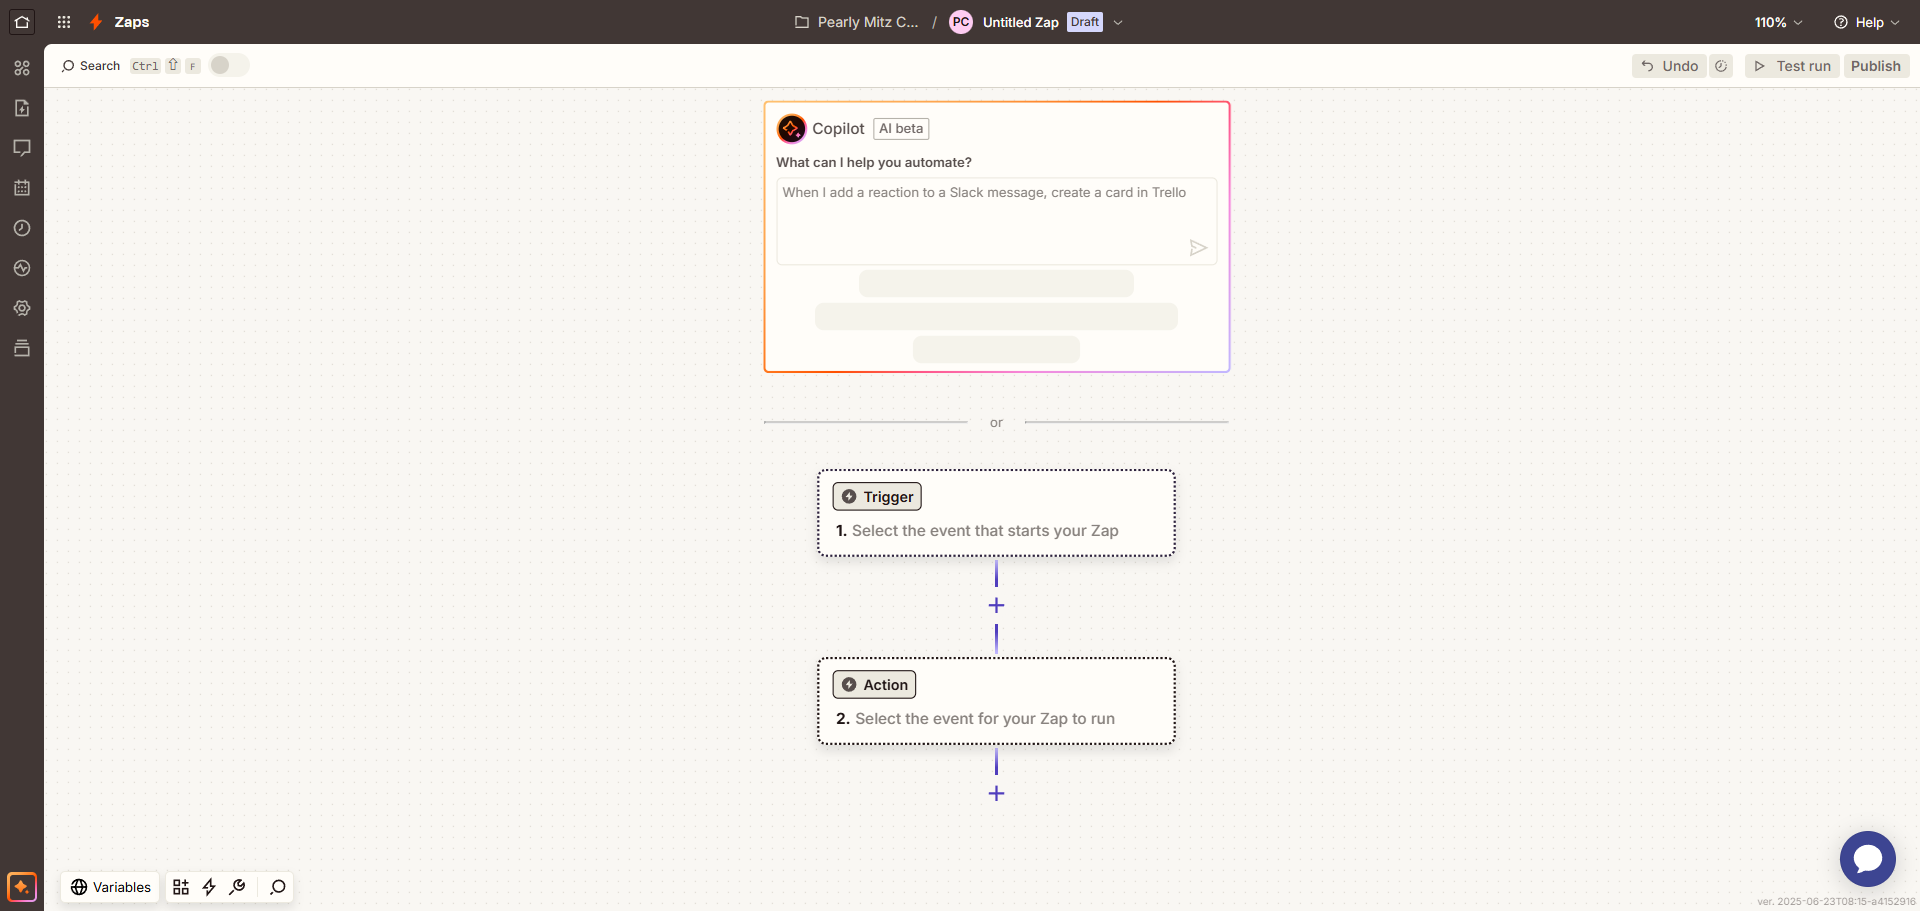Enable the toggle next to the search field
Screen dimensions: 1920x911
(228, 65)
